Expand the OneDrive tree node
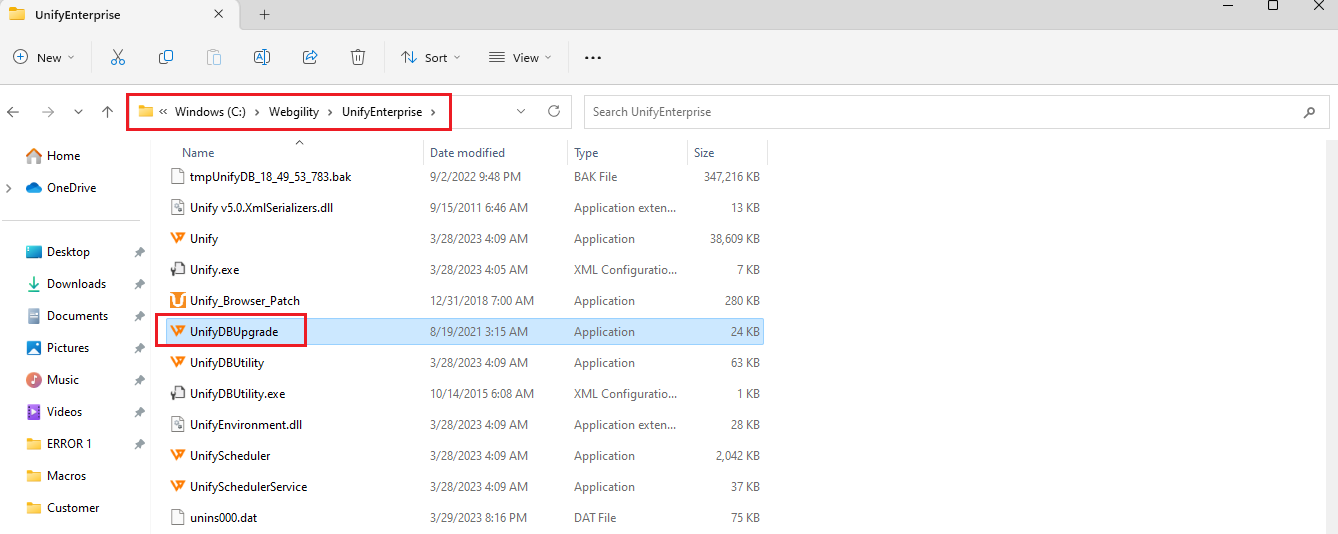Viewport: 1338px width, 534px height. click(x=9, y=188)
